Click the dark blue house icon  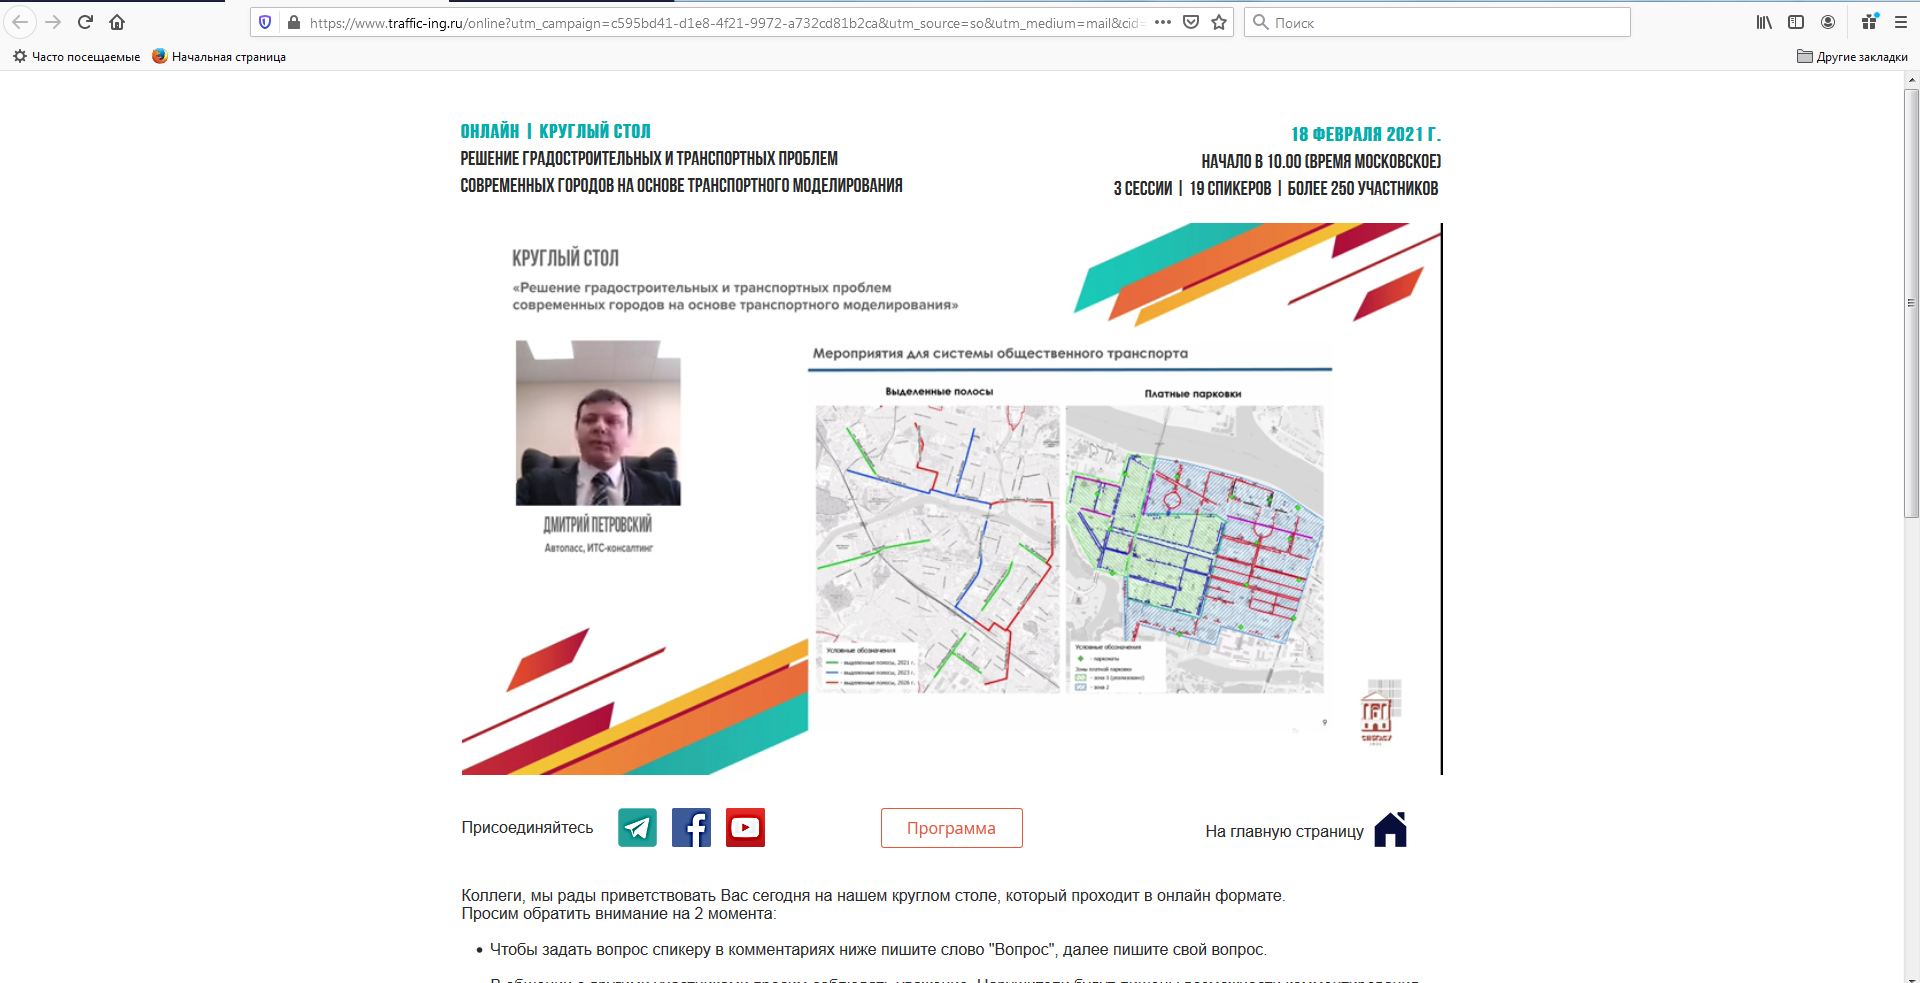pos(1390,830)
